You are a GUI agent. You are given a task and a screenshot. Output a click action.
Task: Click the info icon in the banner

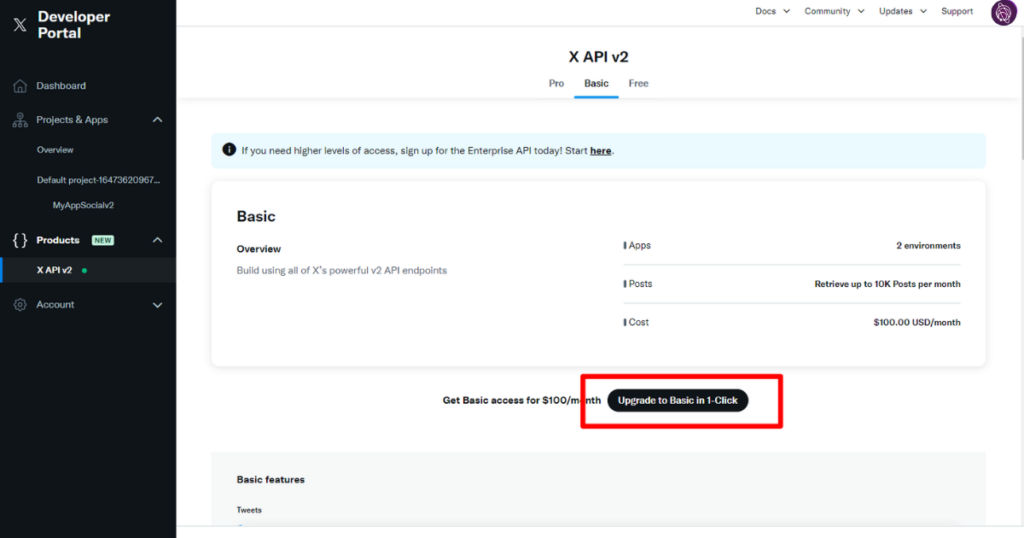pos(229,151)
